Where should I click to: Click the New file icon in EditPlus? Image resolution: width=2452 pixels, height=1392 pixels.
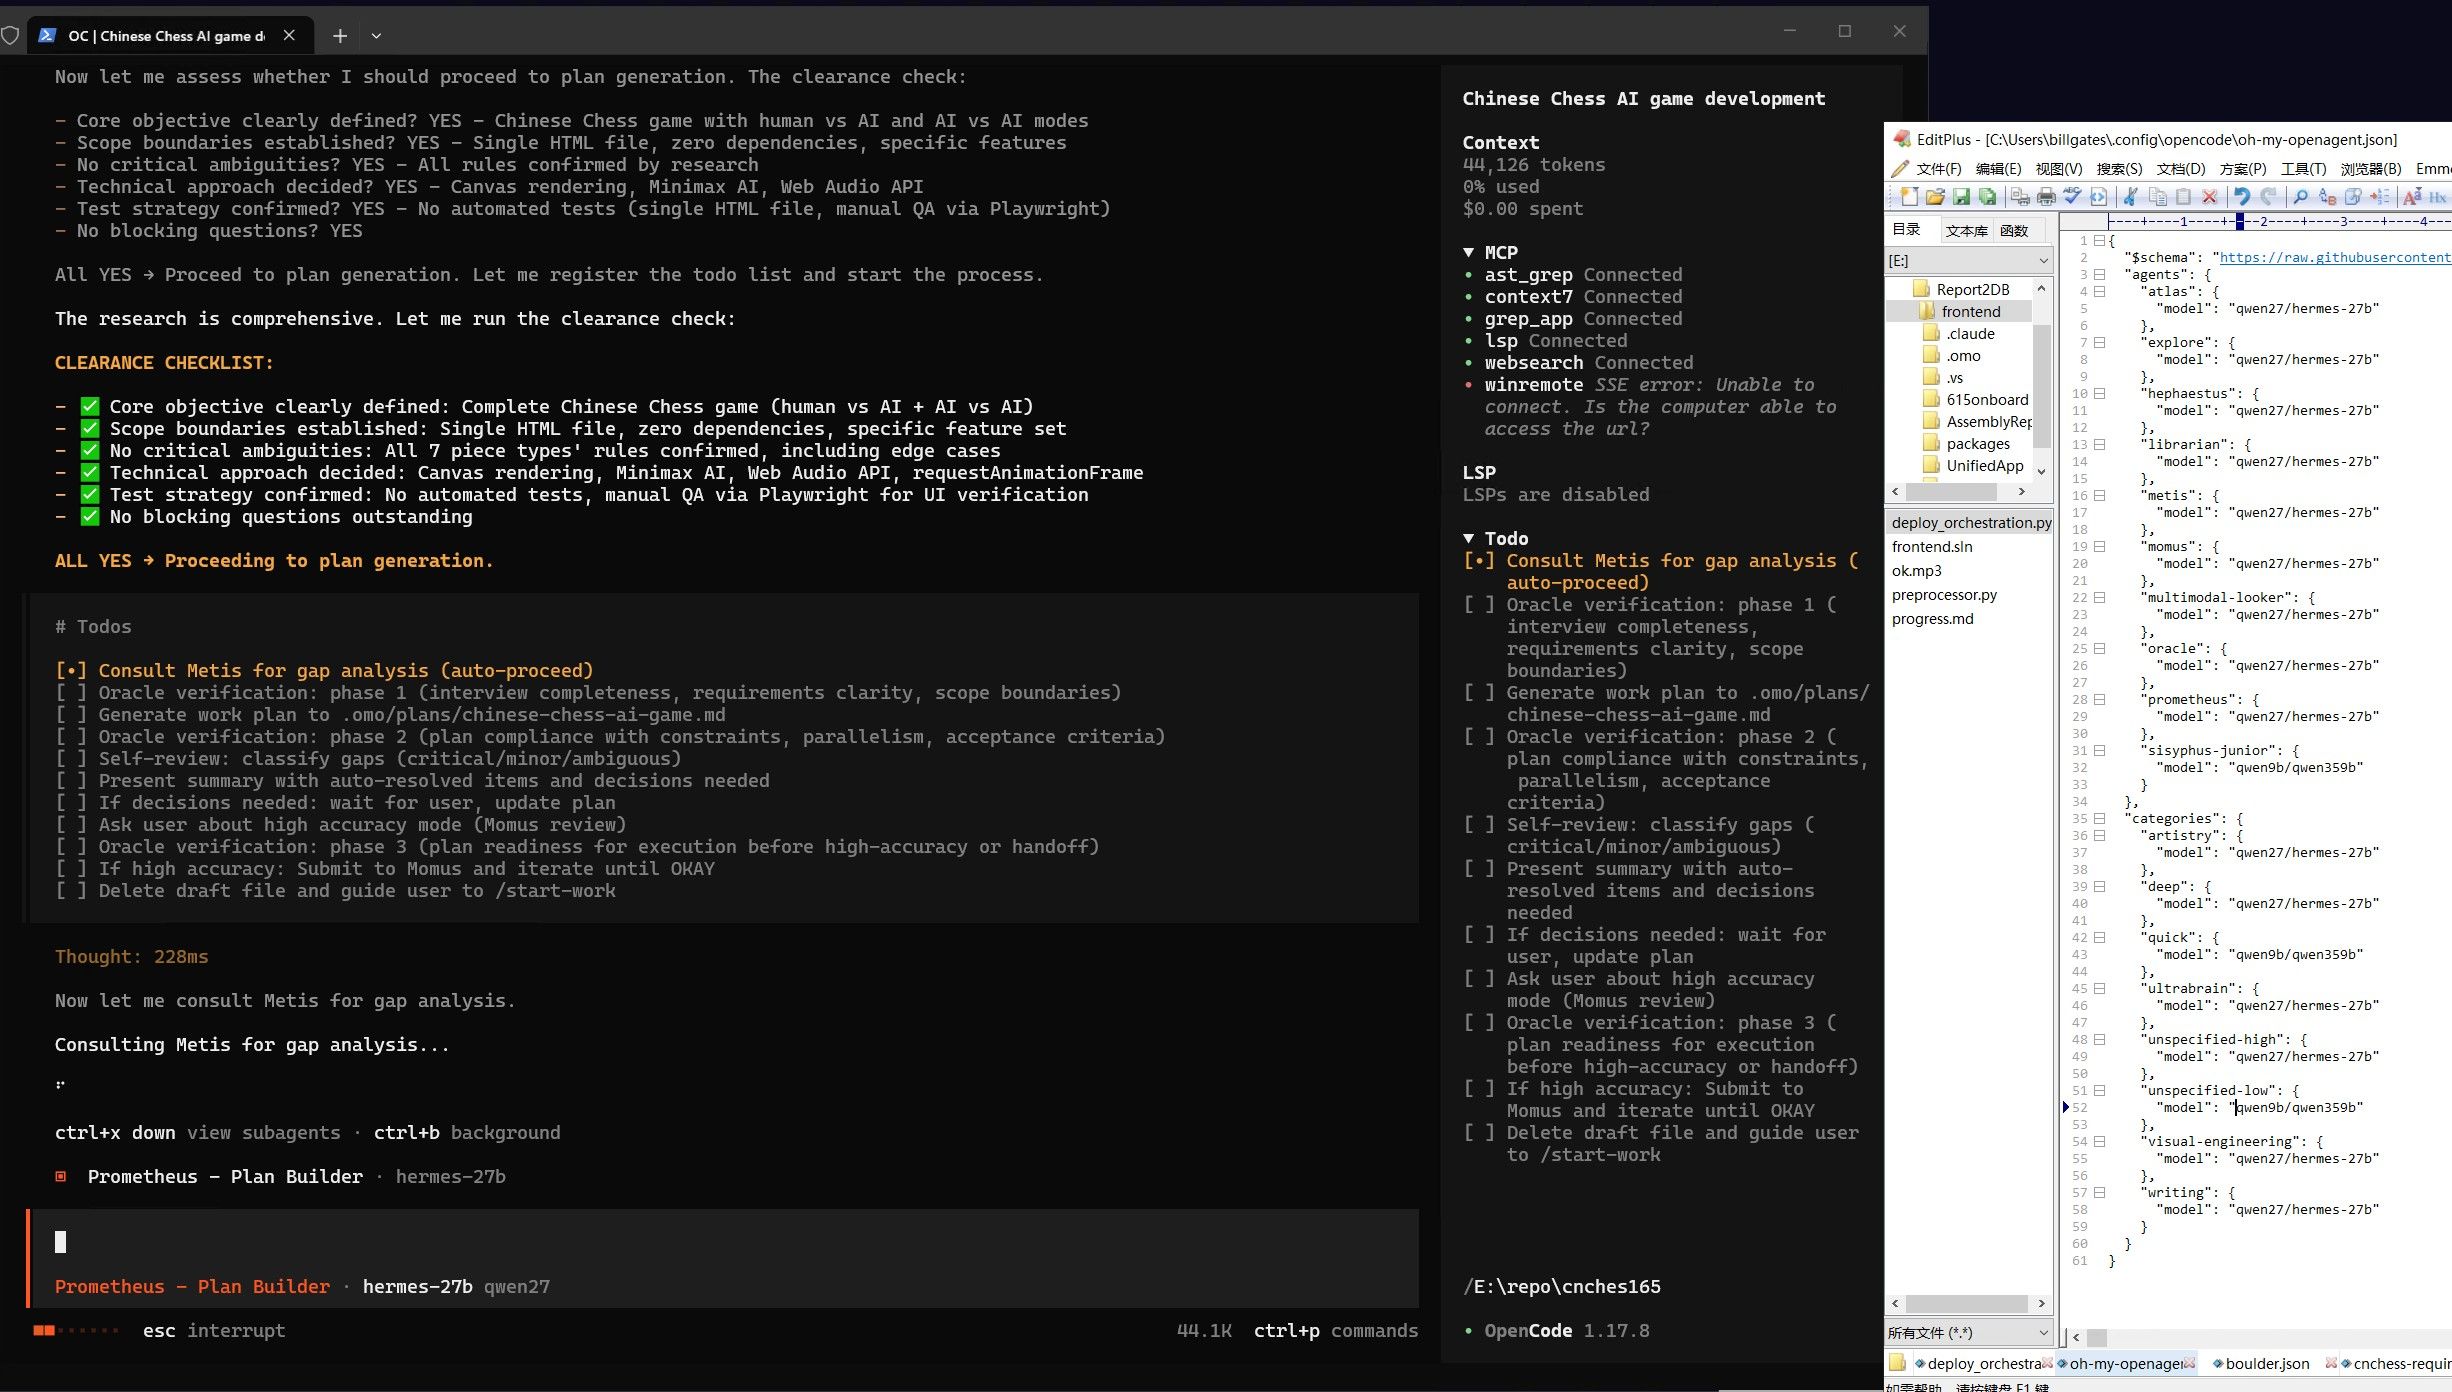(1909, 197)
